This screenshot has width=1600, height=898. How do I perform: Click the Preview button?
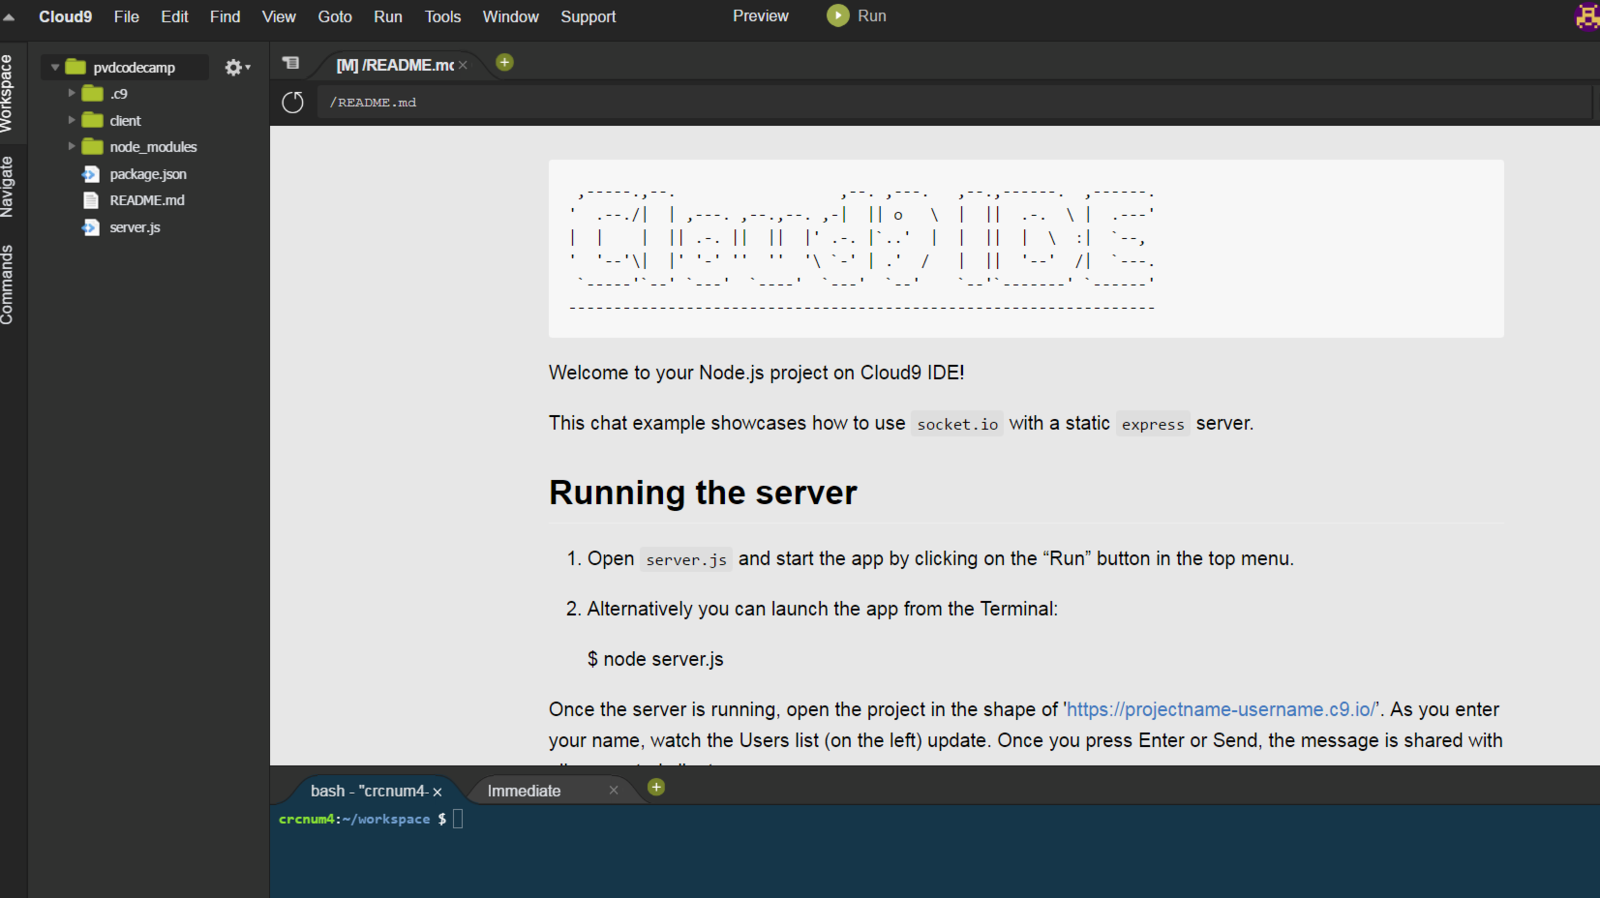pos(761,16)
